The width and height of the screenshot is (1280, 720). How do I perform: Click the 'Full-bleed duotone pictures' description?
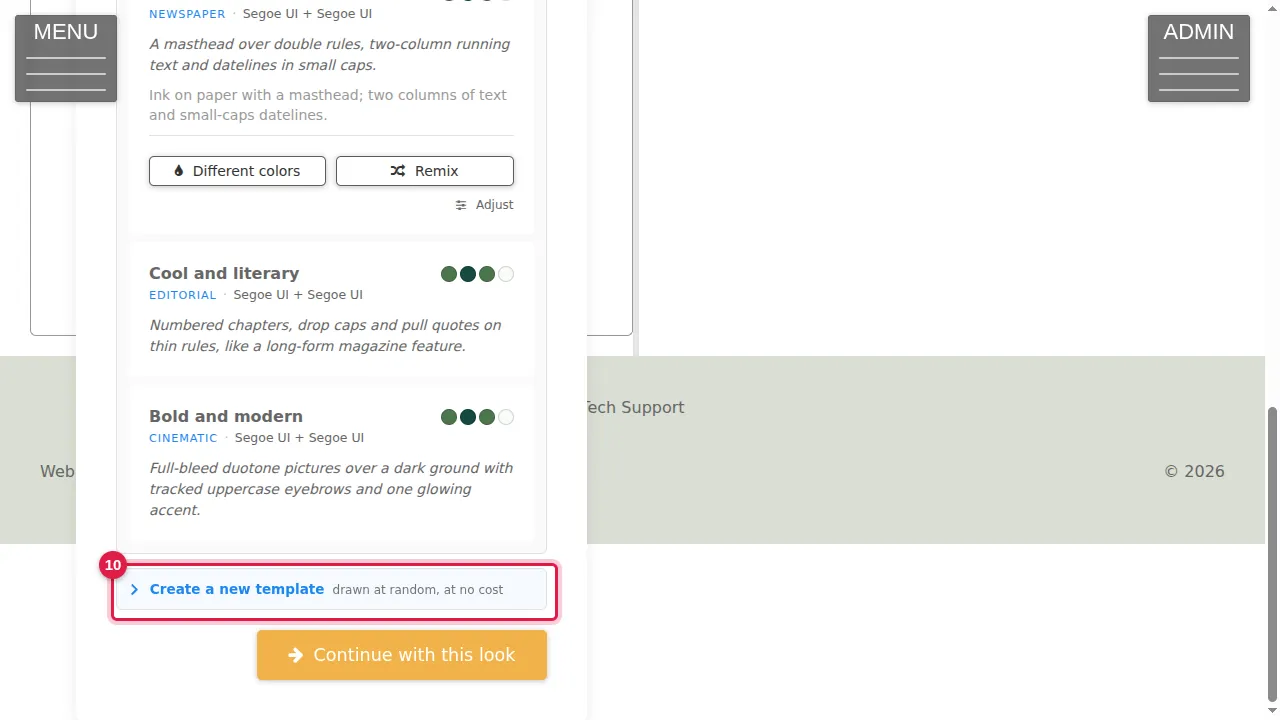click(331, 489)
